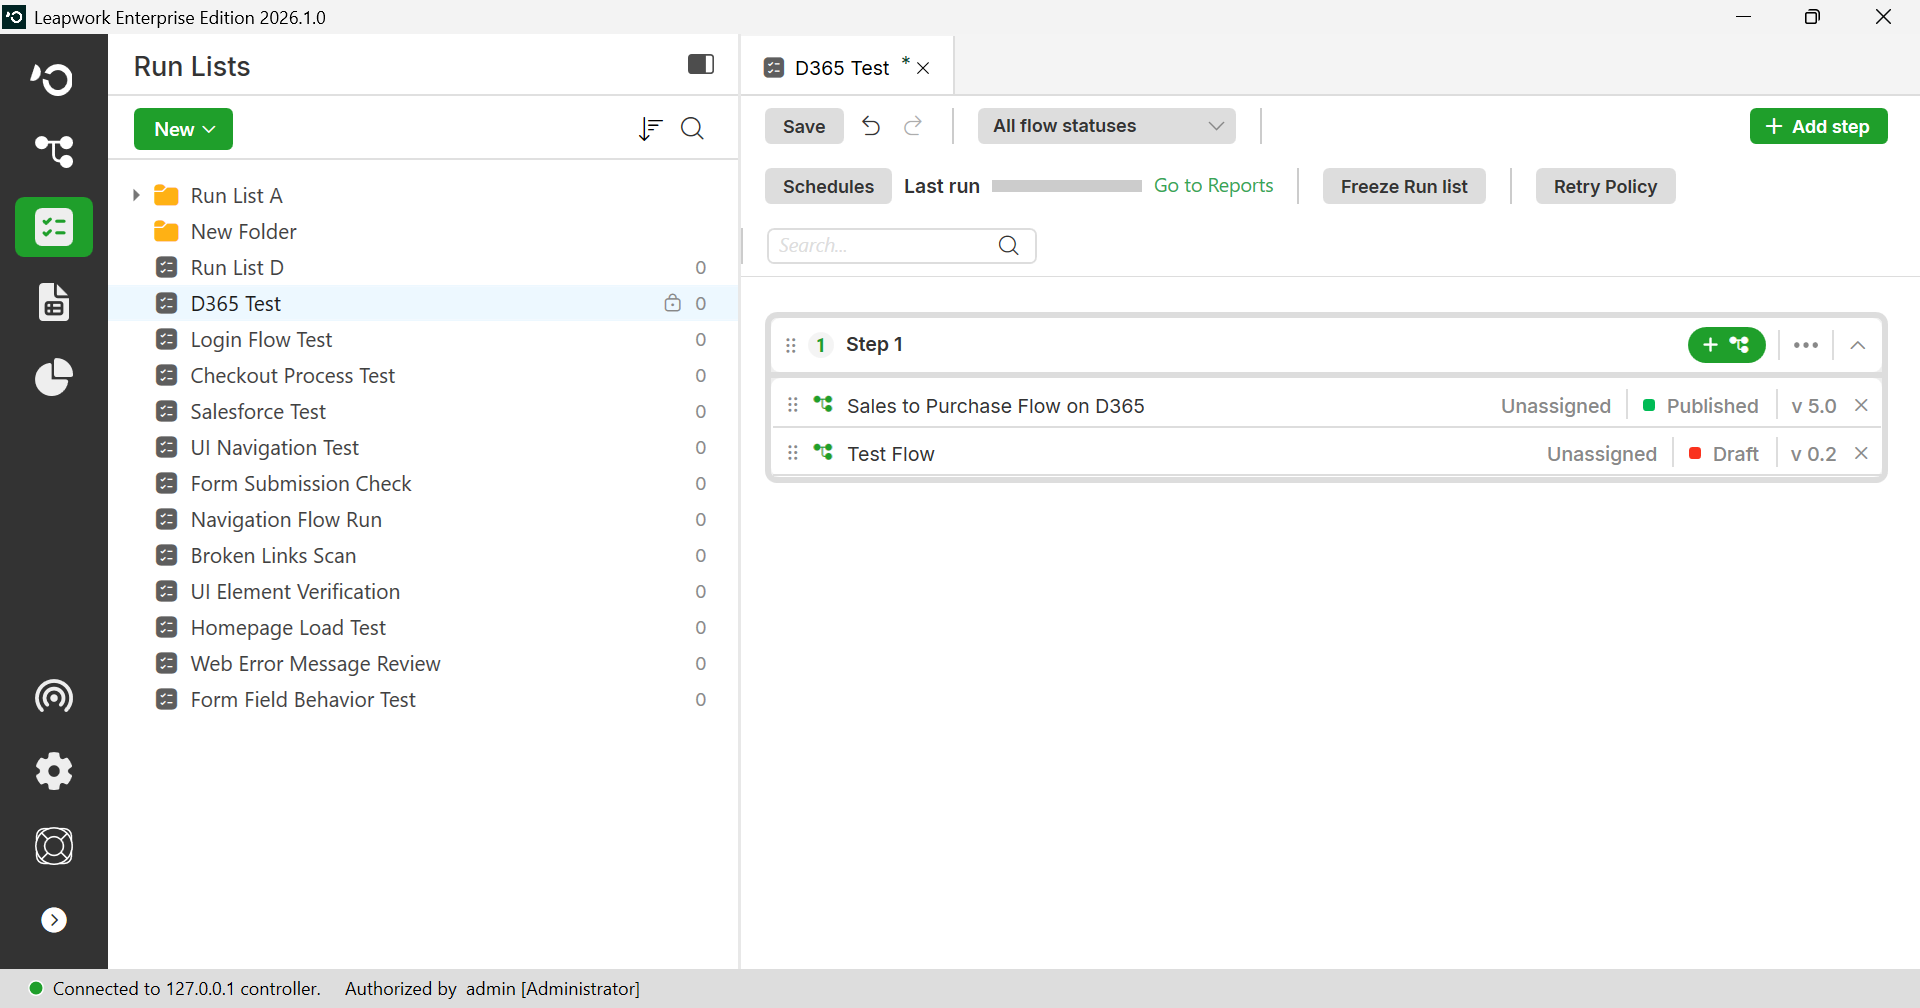Open the New dropdown button
The width and height of the screenshot is (1920, 1008).
pyautogui.click(x=183, y=129)
